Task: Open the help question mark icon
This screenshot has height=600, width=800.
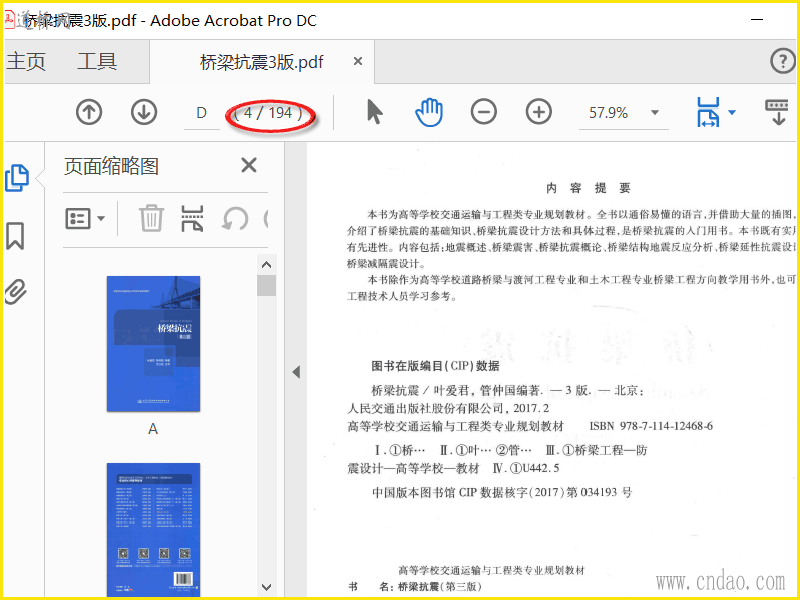Action: click(x=783, y=61)
